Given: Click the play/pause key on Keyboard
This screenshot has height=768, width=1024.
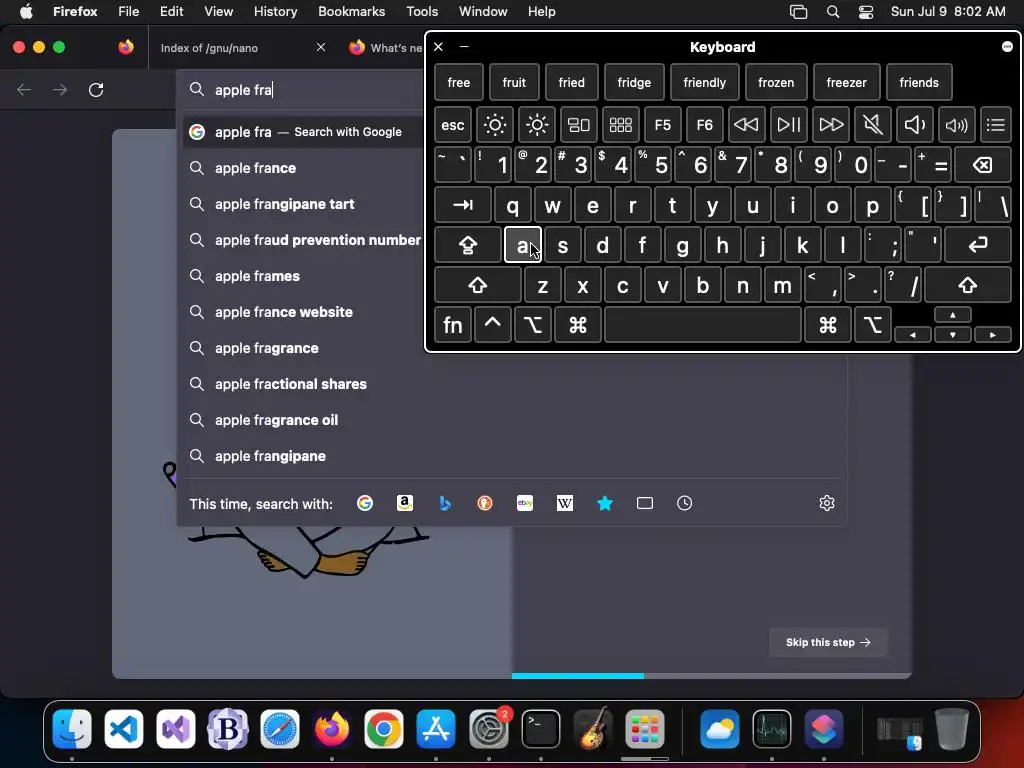Looking at the screenshot, I should 788,125.
